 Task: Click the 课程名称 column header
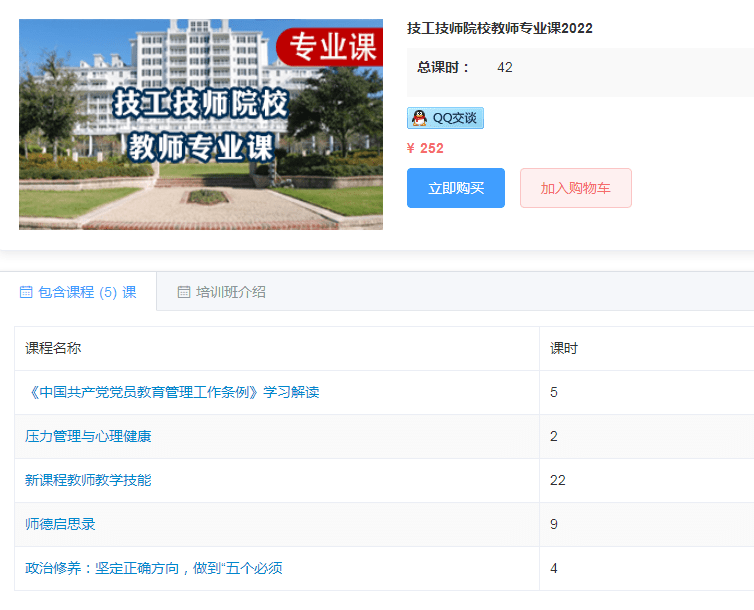point(53,348)
